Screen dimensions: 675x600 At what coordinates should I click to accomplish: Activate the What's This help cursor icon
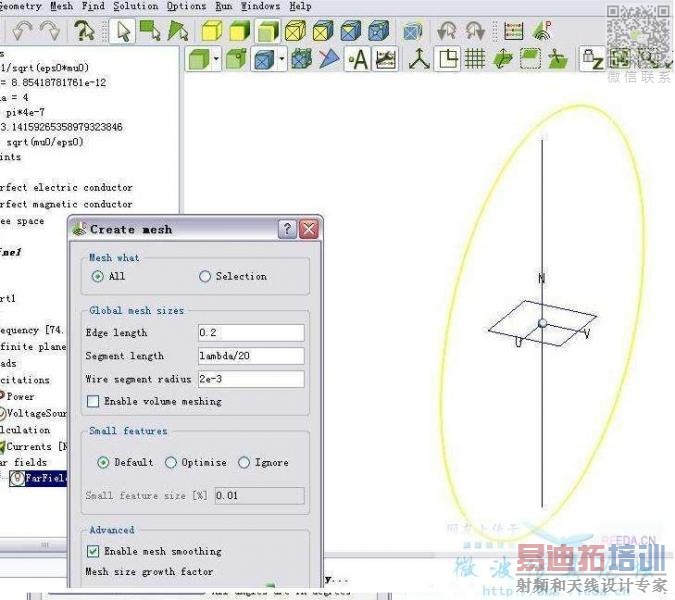[x=84, y=31]
